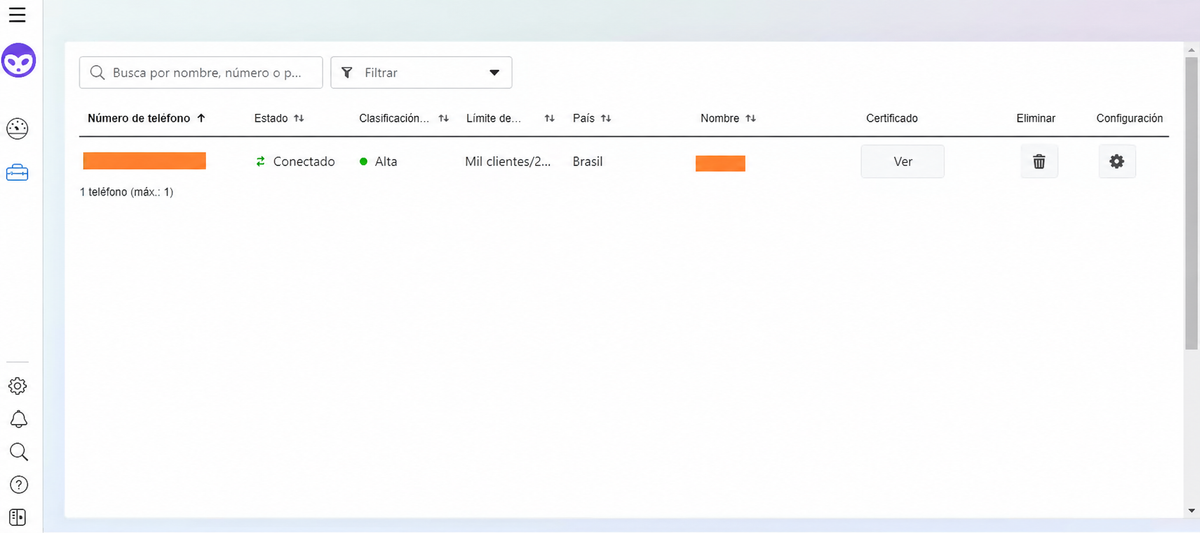This screenshot has height=533, width=1200.
Task: Click the purple owl logo
Action: point(18,60)
